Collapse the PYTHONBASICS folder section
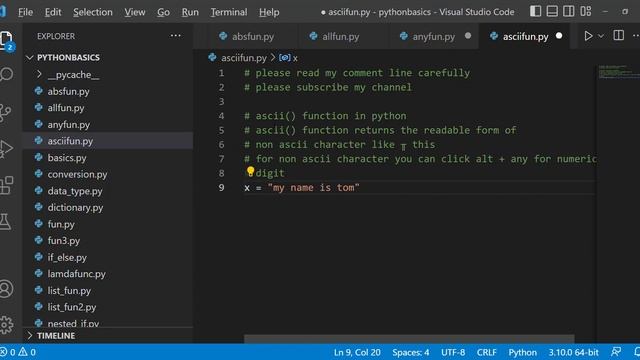The image size is (640, 360). click(107, 58)
